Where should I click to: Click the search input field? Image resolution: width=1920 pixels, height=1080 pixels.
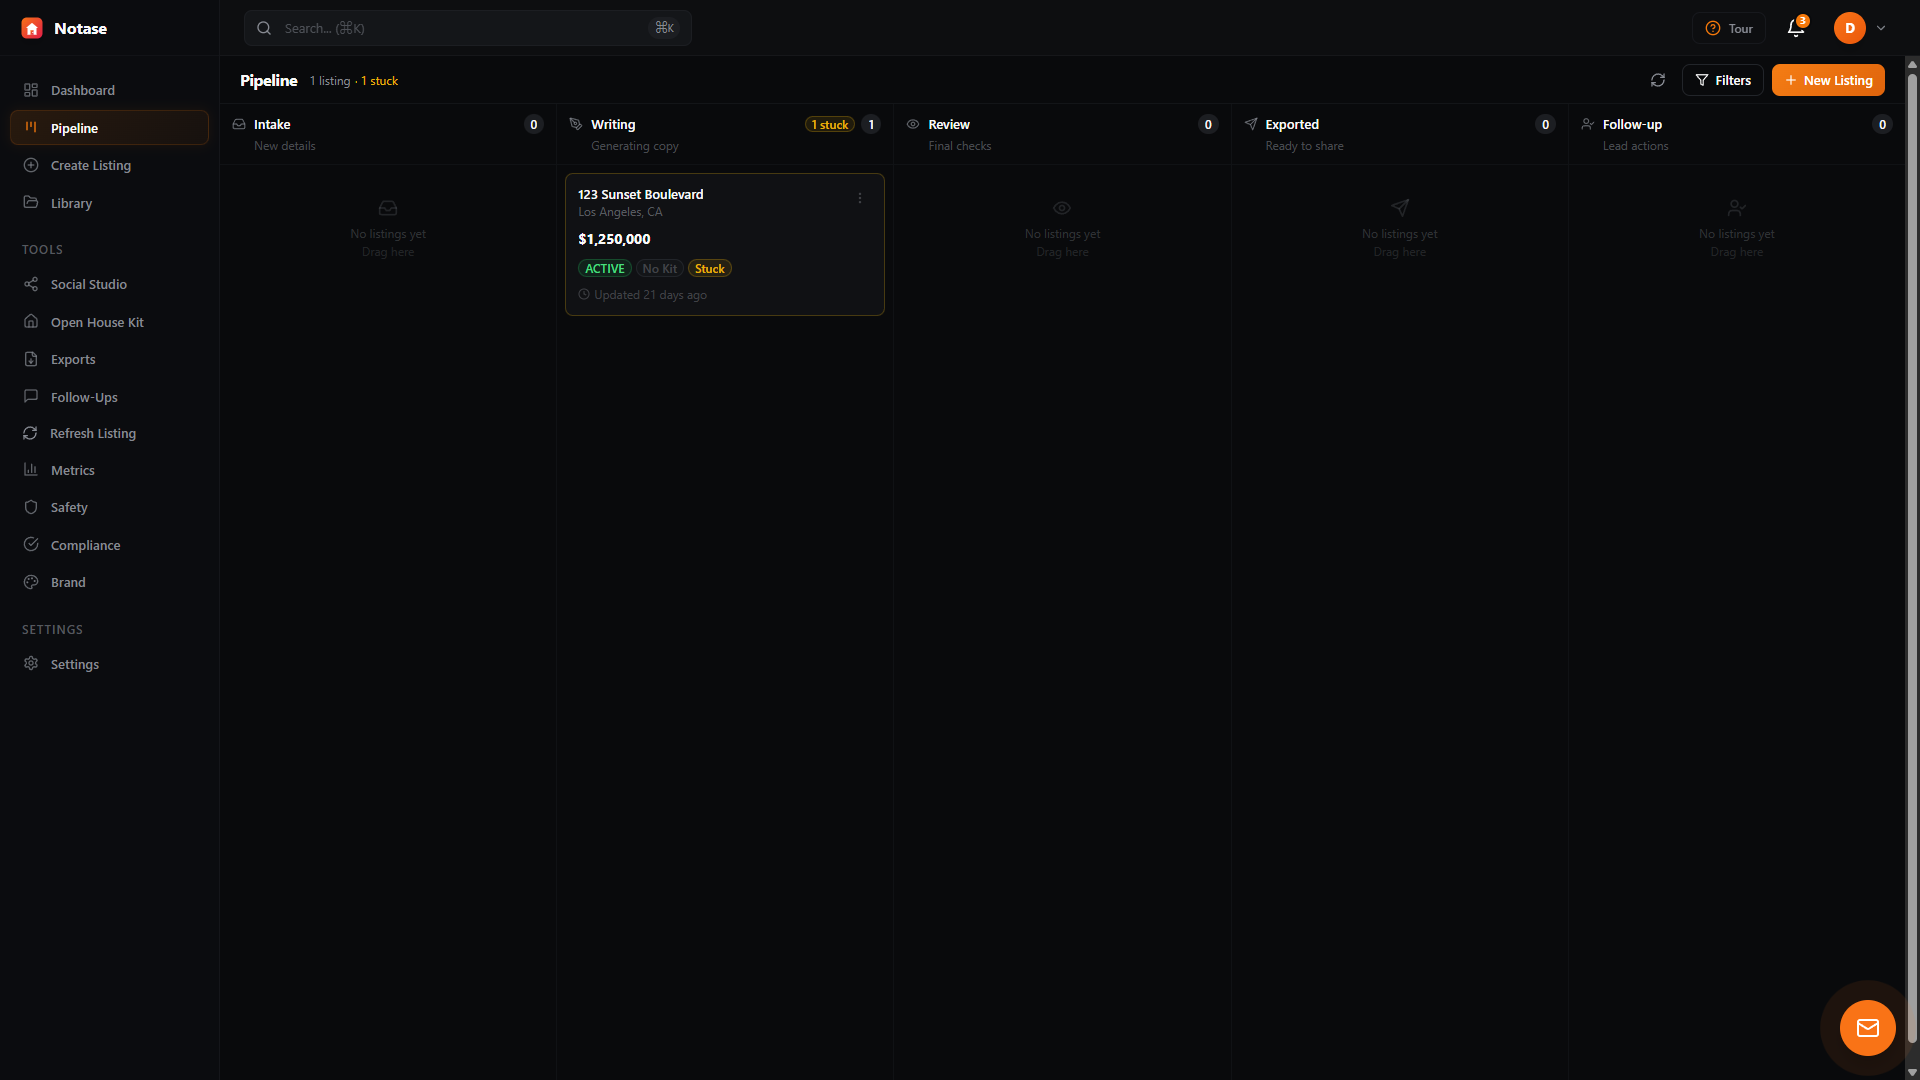[x=450, y=28]
